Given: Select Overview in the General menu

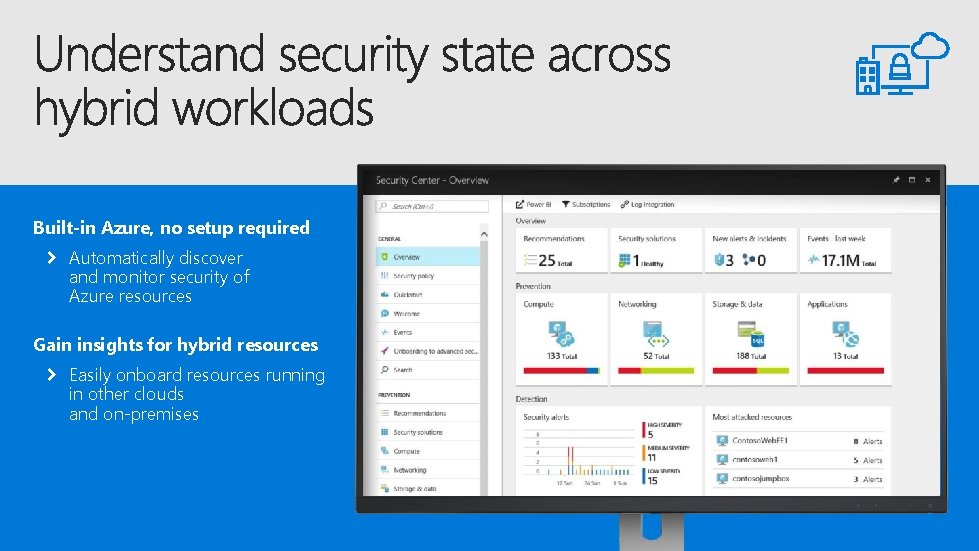Looking at the screenshot, I should click(x=428, y=256).
